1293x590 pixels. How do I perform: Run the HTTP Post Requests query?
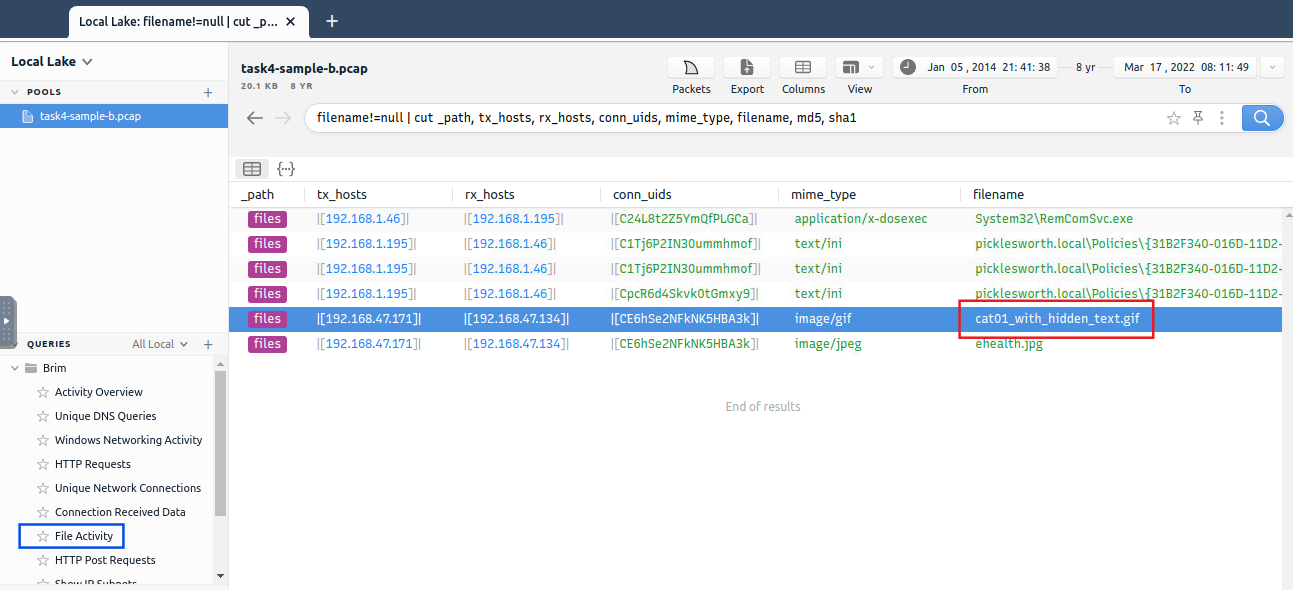pos(105,560)
